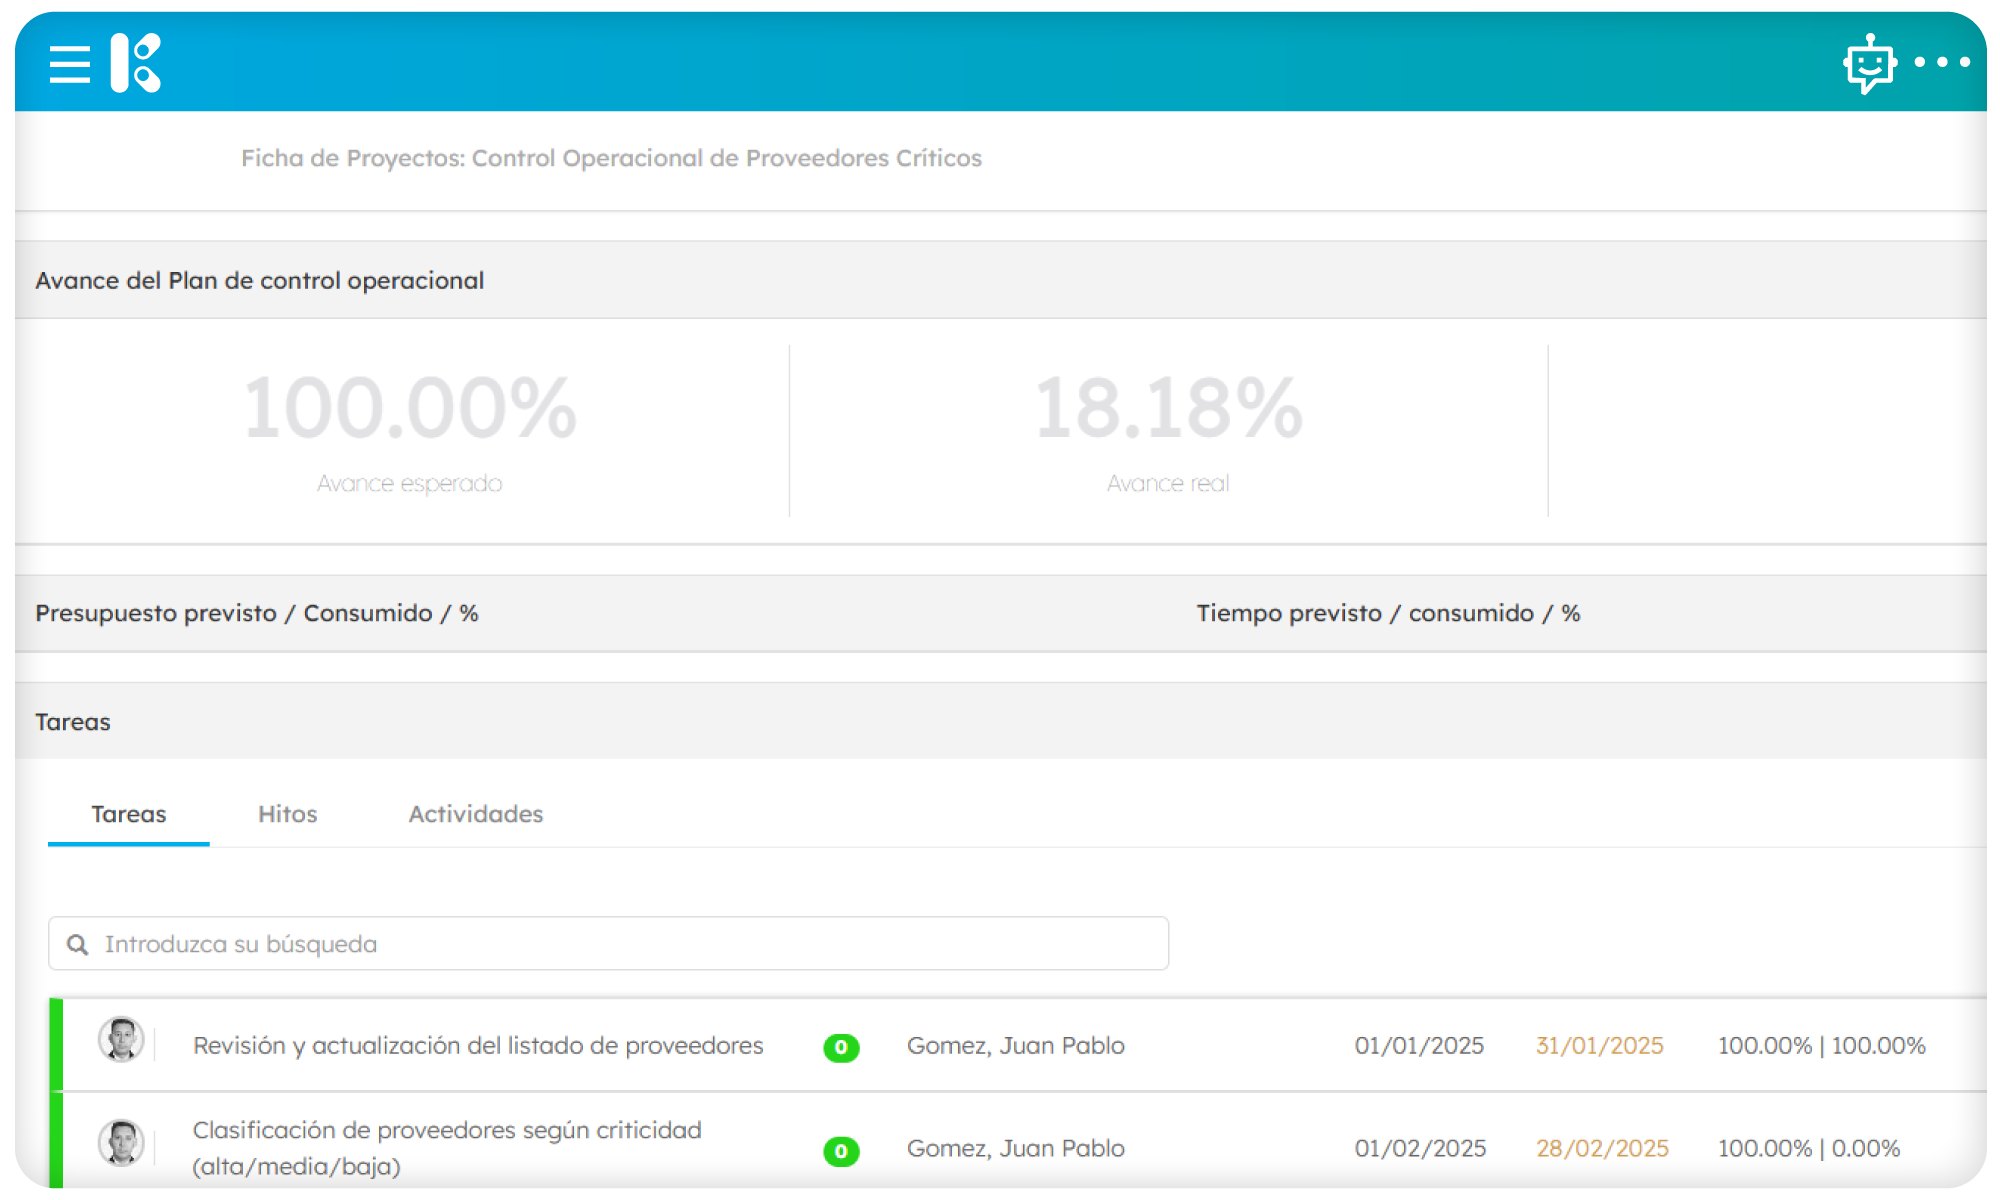
Task: Click the Avance del Plan de control operacional header
Action: click(260, 281)
